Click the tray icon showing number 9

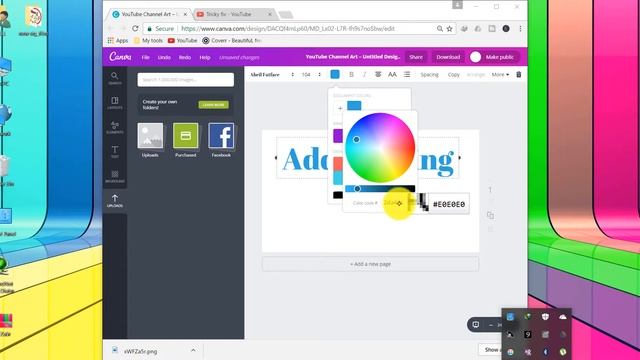coord(528,334)
